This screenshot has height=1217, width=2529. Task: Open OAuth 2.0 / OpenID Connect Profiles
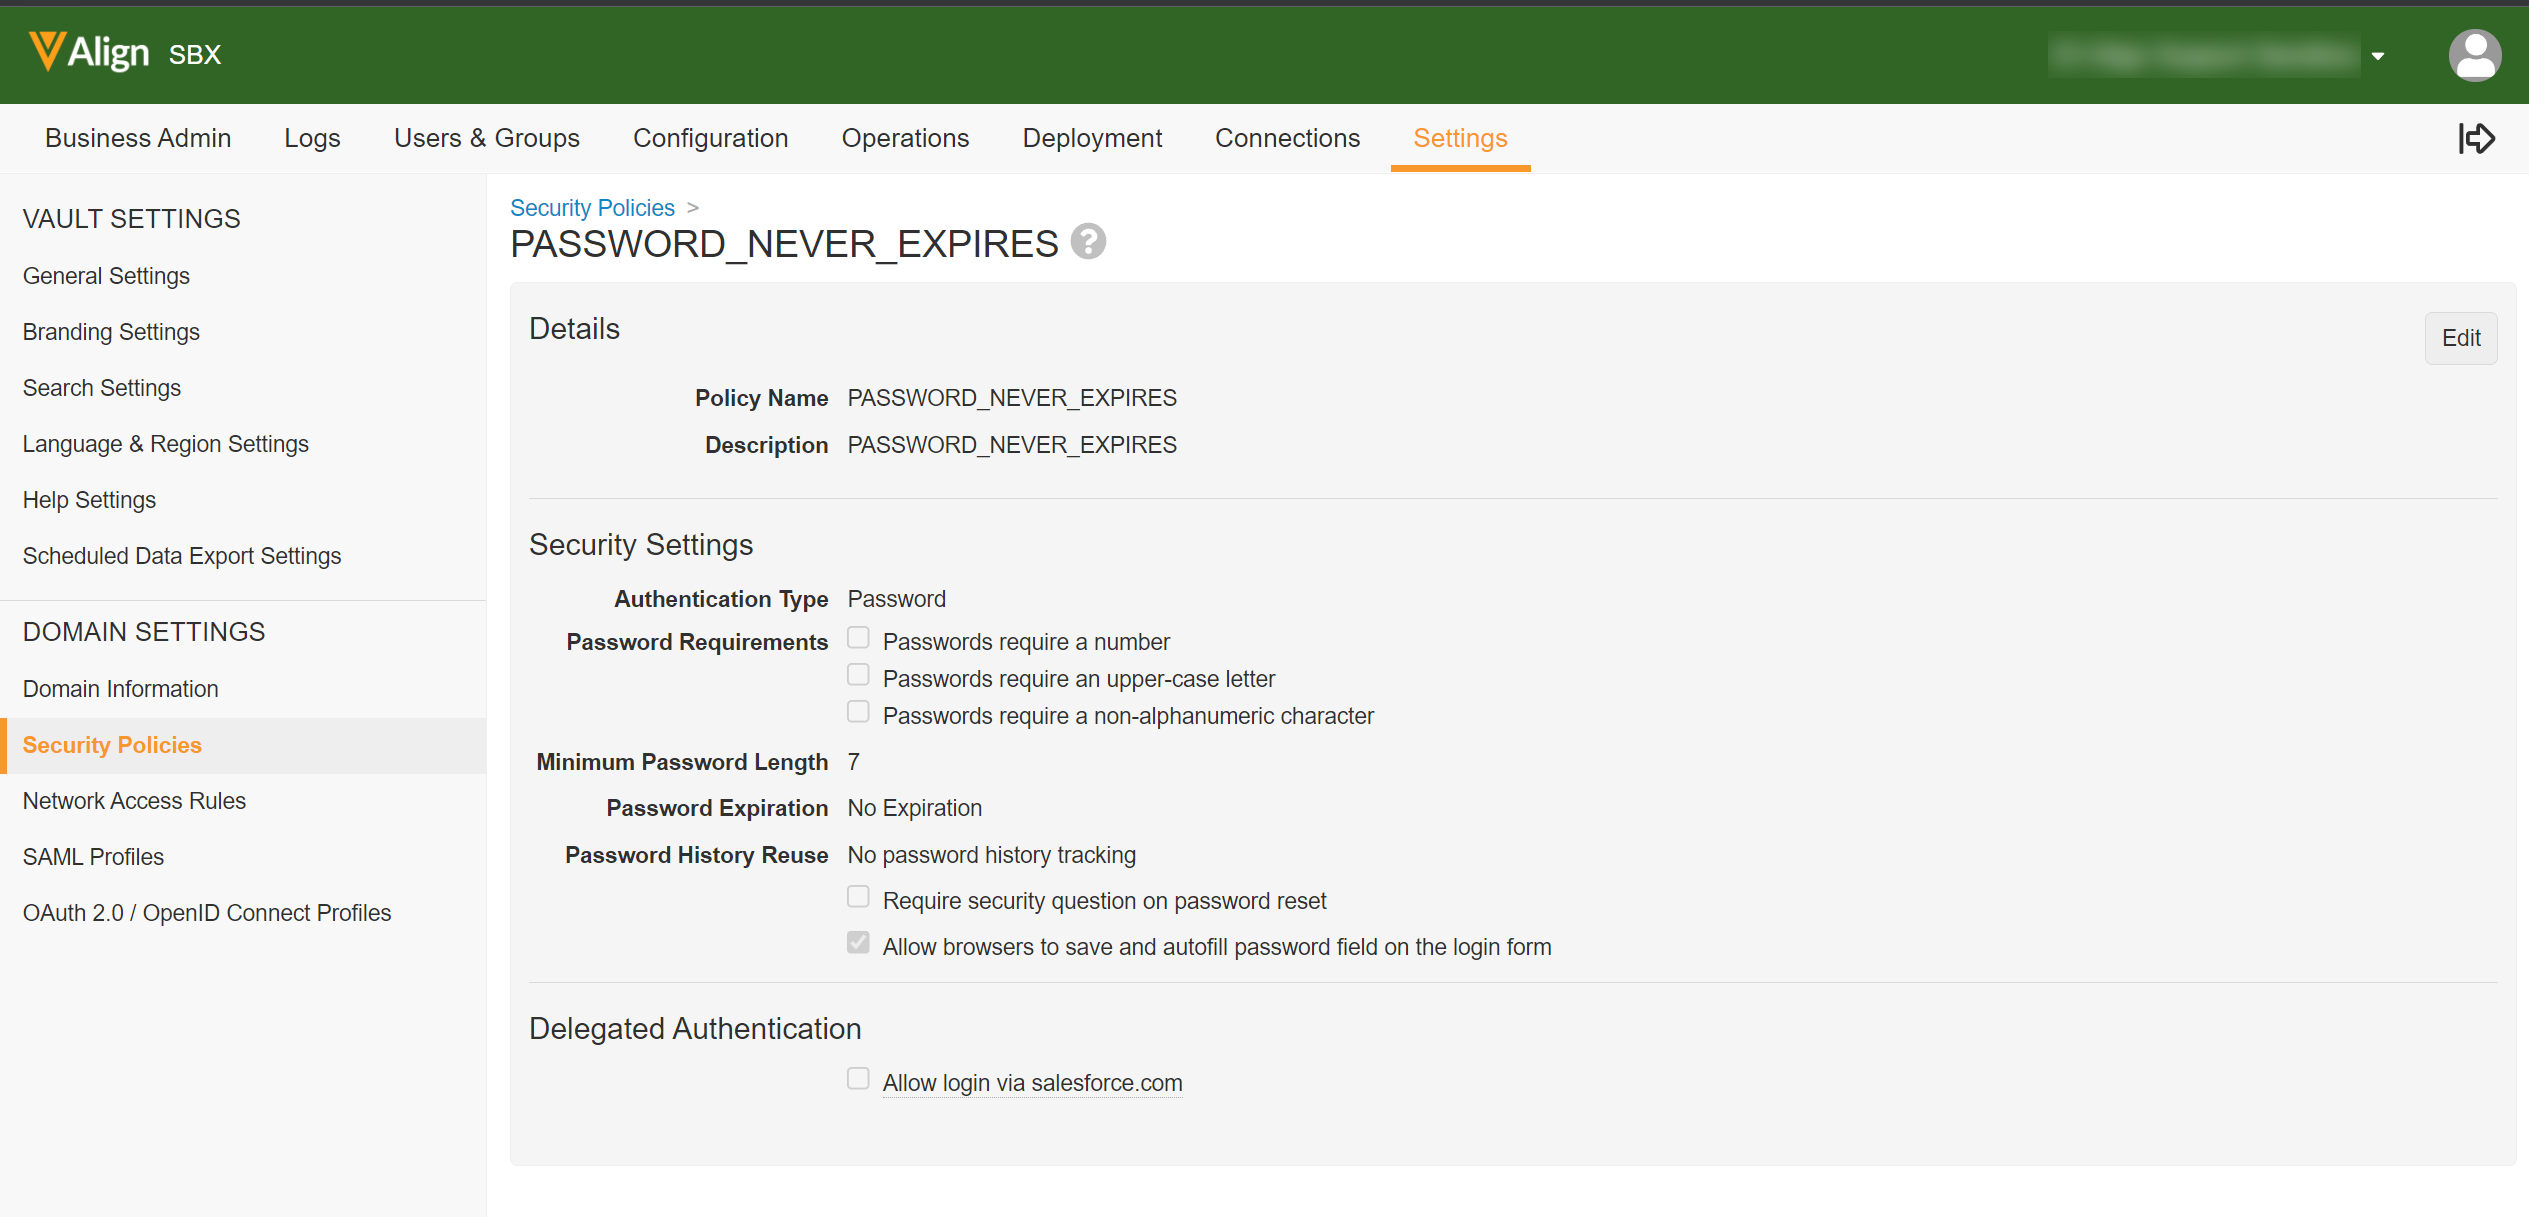[206, 913]
